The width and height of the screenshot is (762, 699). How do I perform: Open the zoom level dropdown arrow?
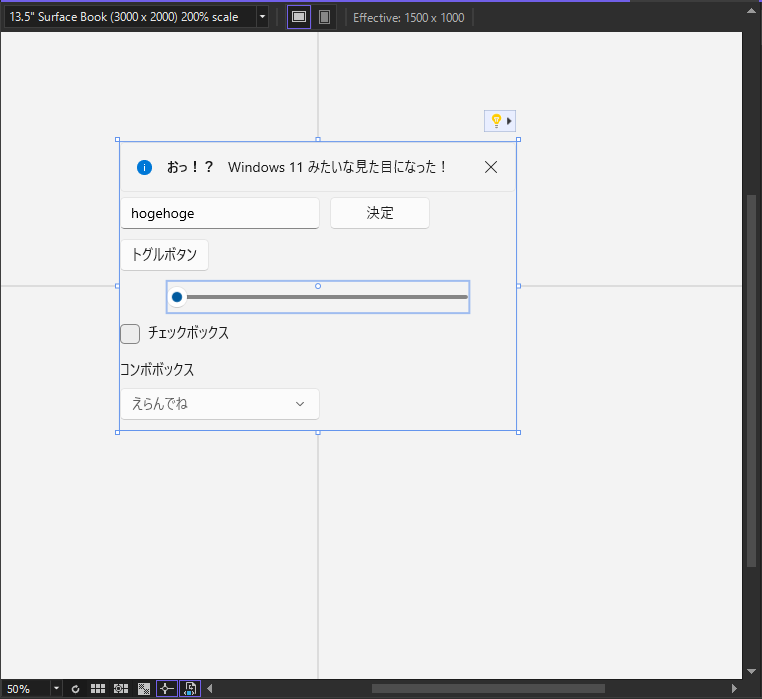(56, 689)
